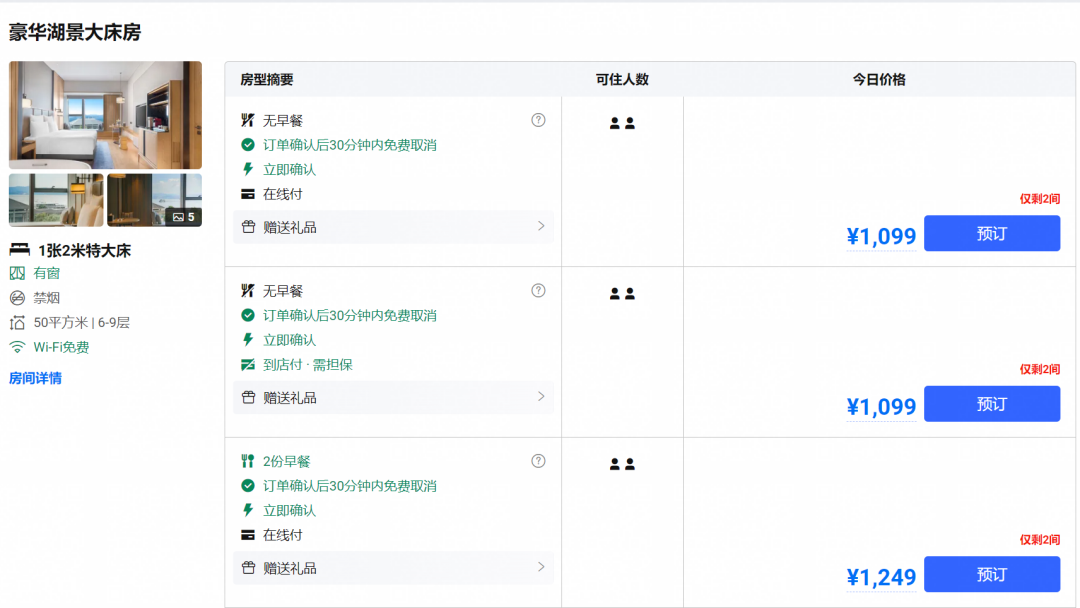Click the 到店付 · 需担保 text

tap(307, 365)
